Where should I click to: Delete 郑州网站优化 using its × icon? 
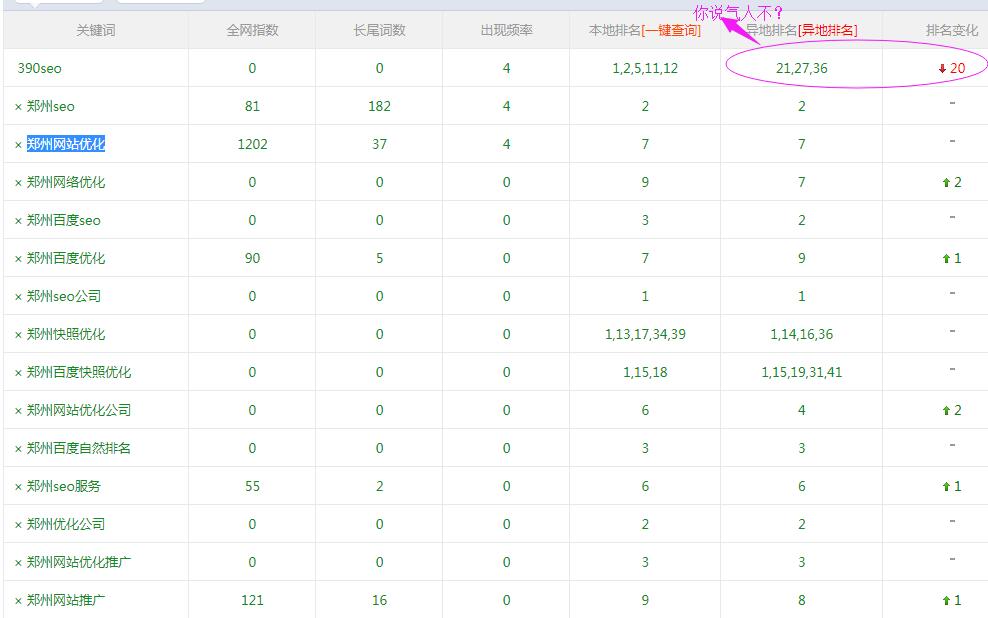pos(18,145)
